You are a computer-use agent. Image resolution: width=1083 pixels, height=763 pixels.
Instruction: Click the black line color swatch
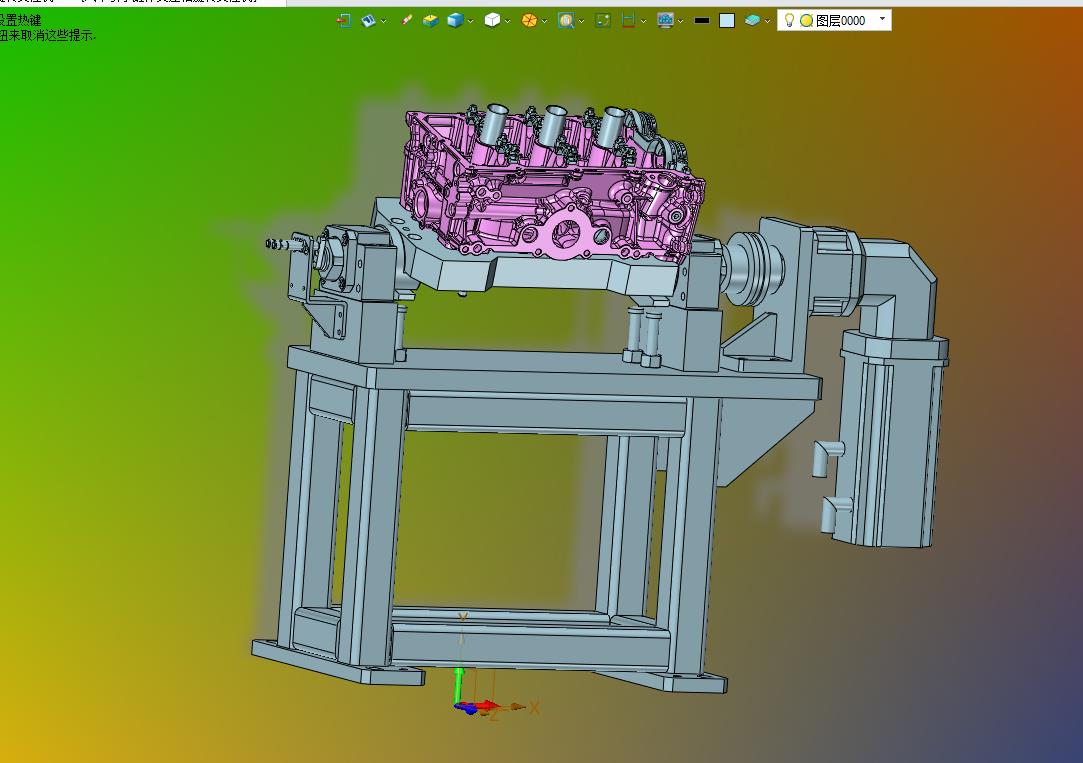(702, 21)
